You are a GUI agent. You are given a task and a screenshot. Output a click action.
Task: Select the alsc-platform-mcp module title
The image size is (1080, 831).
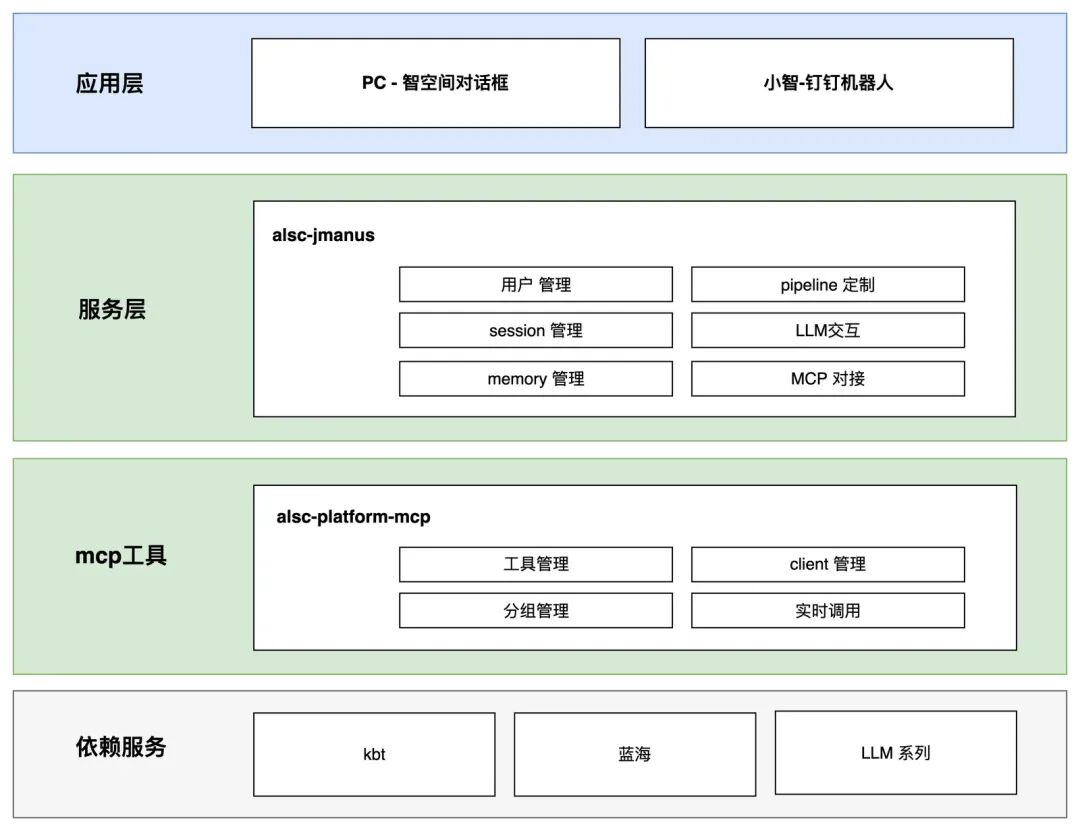click(352, 517)
